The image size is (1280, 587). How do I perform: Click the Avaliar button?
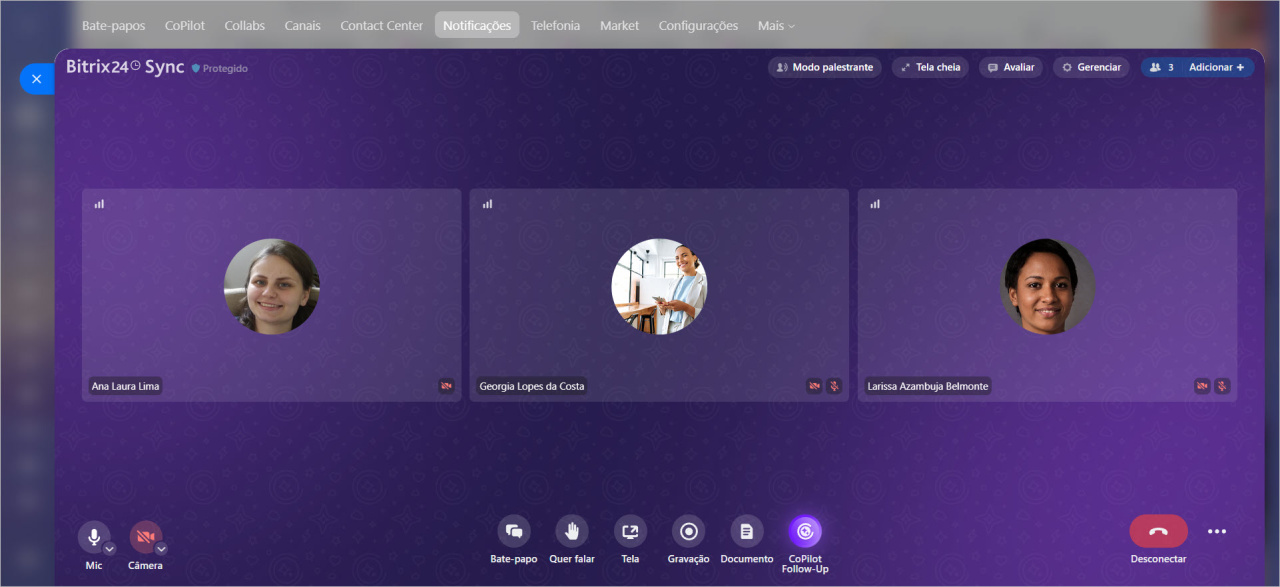click(x=1011, y=67)
